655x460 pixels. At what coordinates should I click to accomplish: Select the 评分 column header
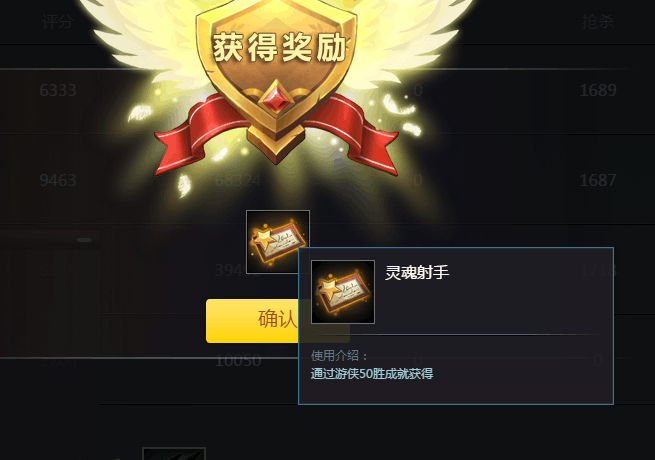(58, 21)
